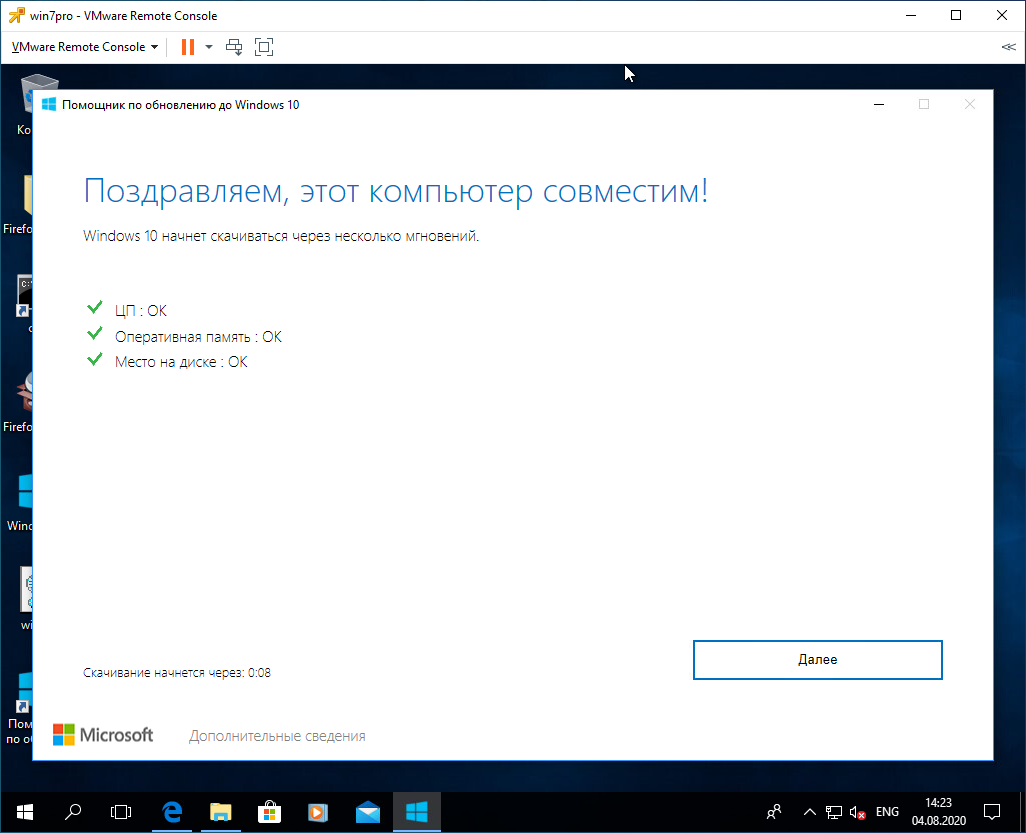The height and width of the screenshot is (833, 1026).
Task: Open the media player taskbar icon
Action: (317, 812)
